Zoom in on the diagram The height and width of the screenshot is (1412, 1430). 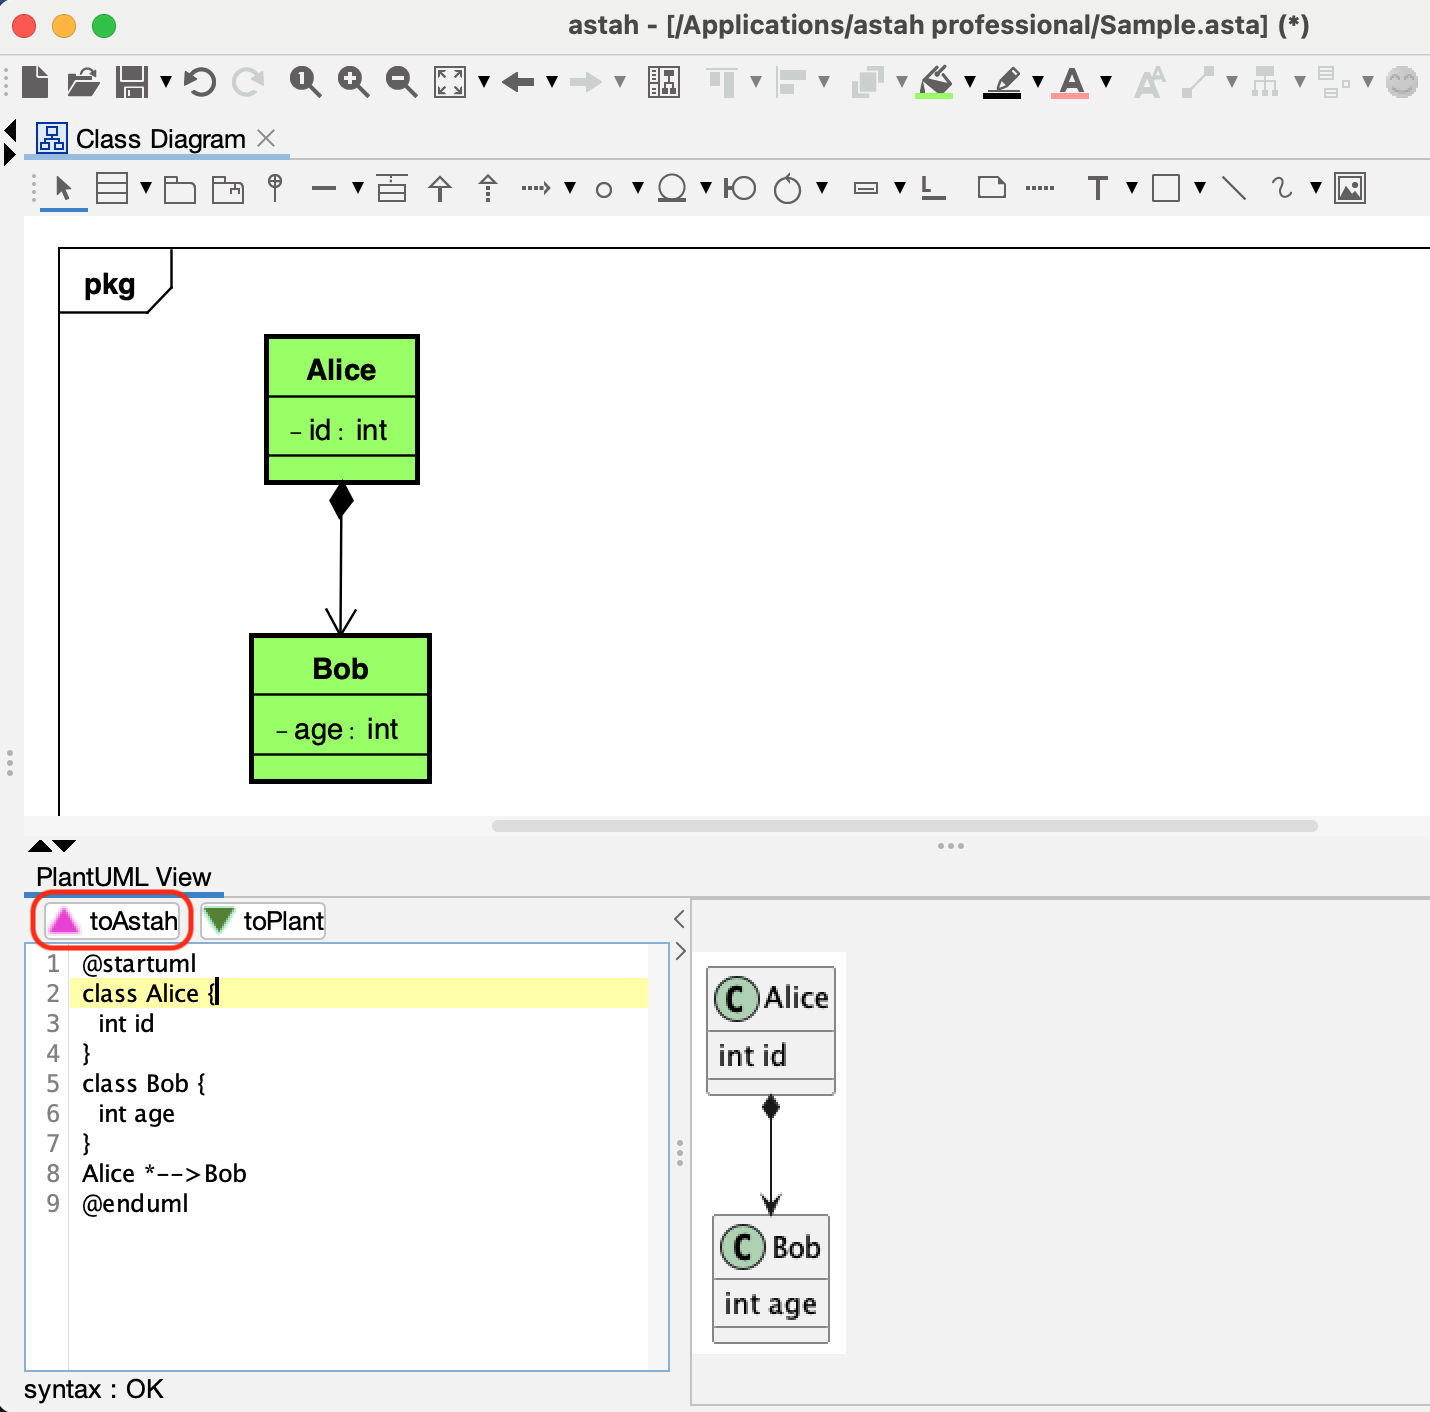(x=353, y=82)
